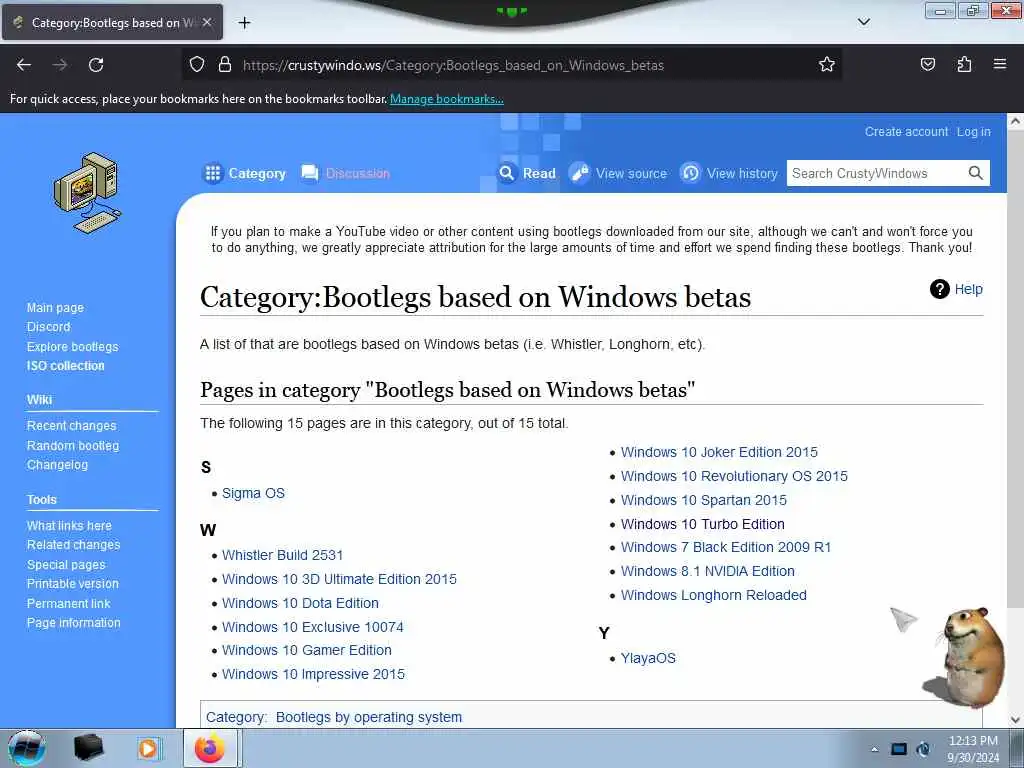Switch to the Category tab
This screenshot has height=768, width=1024.
click(x=244, y=173)
